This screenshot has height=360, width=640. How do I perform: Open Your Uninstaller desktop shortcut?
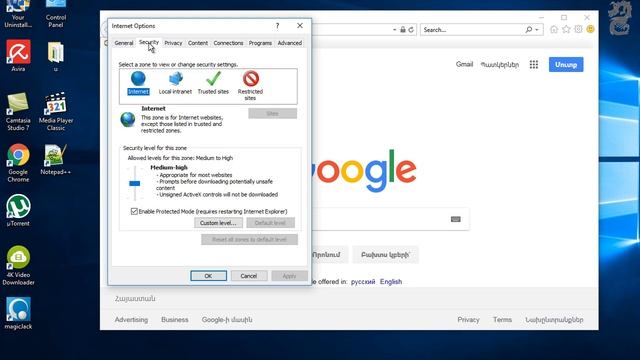[x=18, y=14]
